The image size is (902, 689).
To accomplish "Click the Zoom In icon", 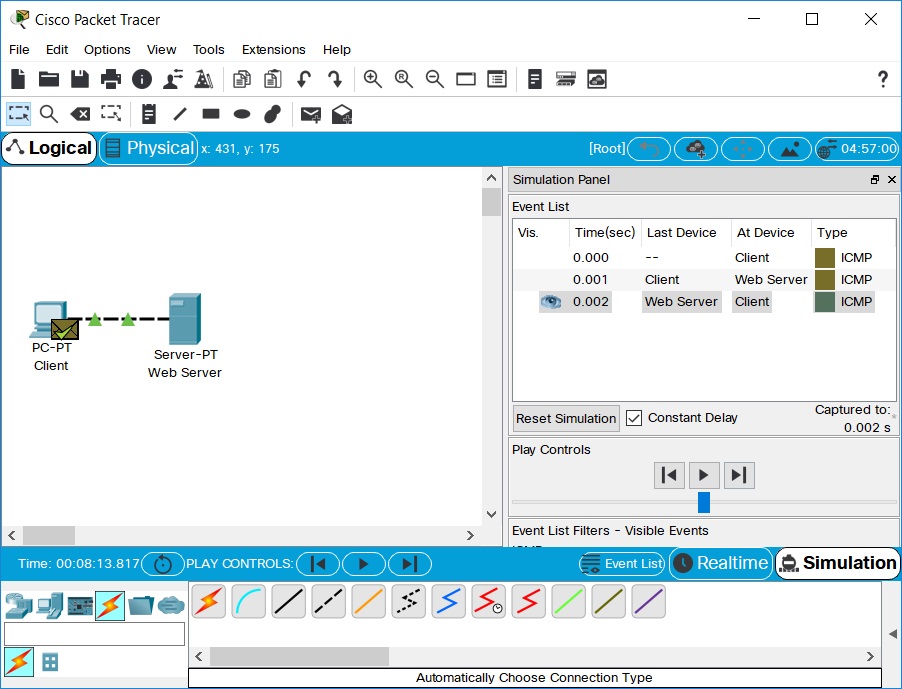I will 372,79.
